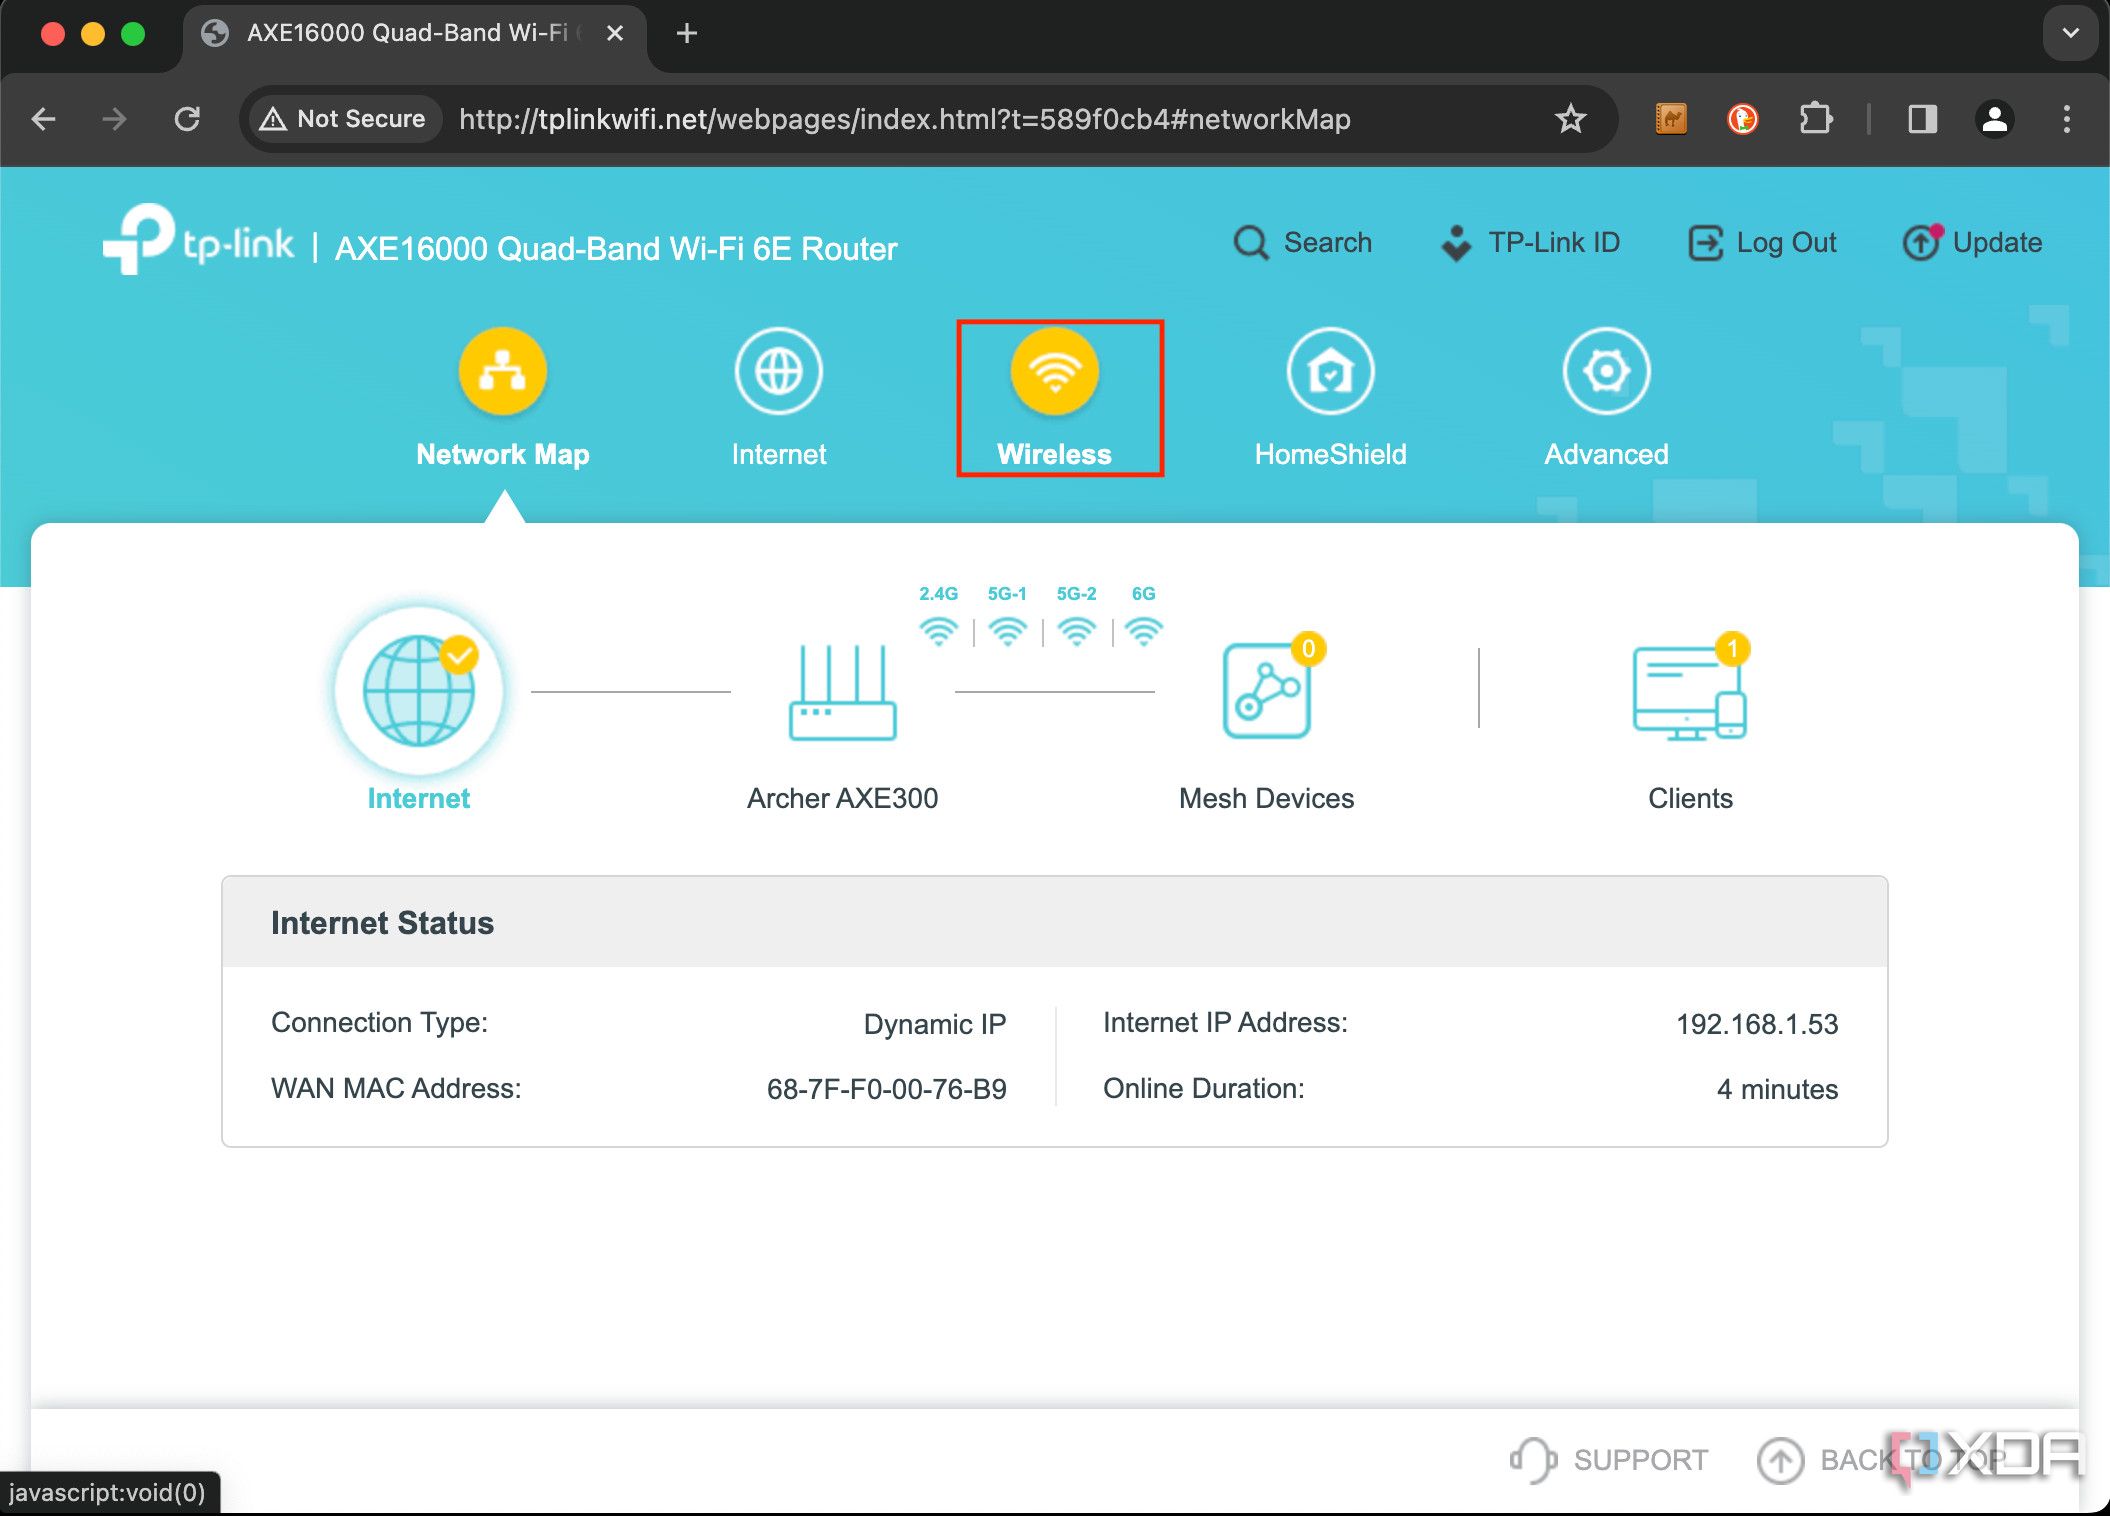The image size is (2110, 1516).
Task: Open the Advanced gear icon
Action: [1606, 371]
